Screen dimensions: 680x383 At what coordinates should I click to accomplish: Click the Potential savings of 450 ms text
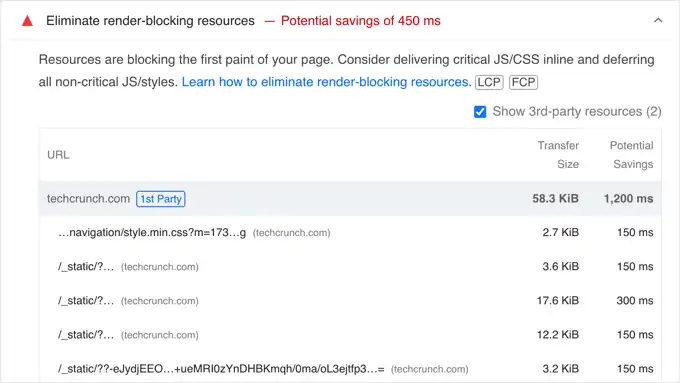click(360, 21)
